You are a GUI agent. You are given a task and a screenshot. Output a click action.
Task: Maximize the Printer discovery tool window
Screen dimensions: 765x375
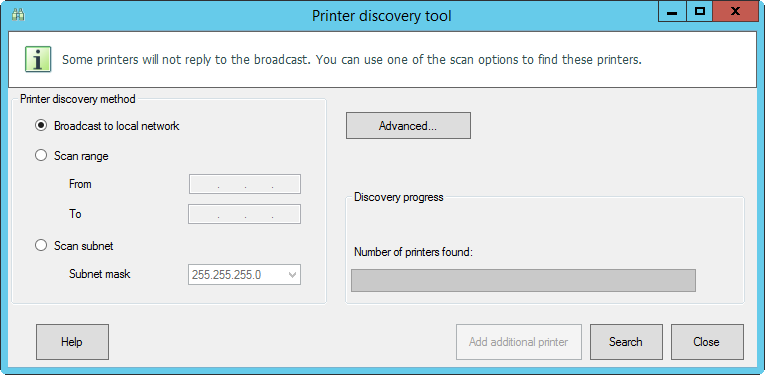700,12
